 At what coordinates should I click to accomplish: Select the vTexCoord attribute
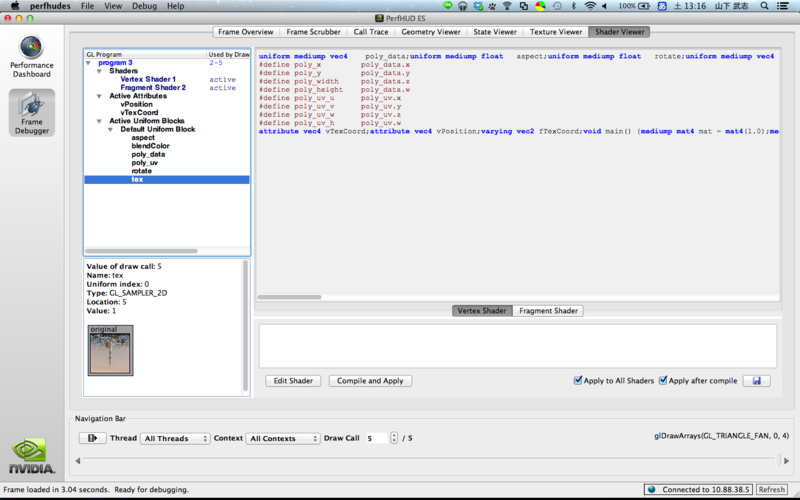coord(139,113)
